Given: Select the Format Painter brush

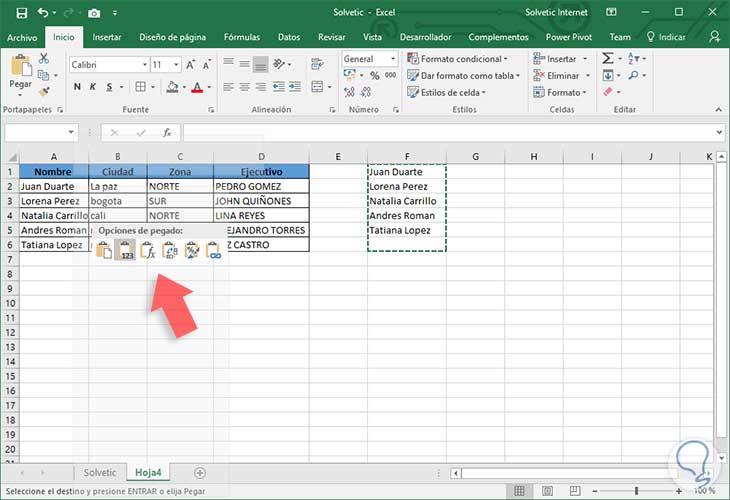Looking at the screenshot, I should coord(44,91).
